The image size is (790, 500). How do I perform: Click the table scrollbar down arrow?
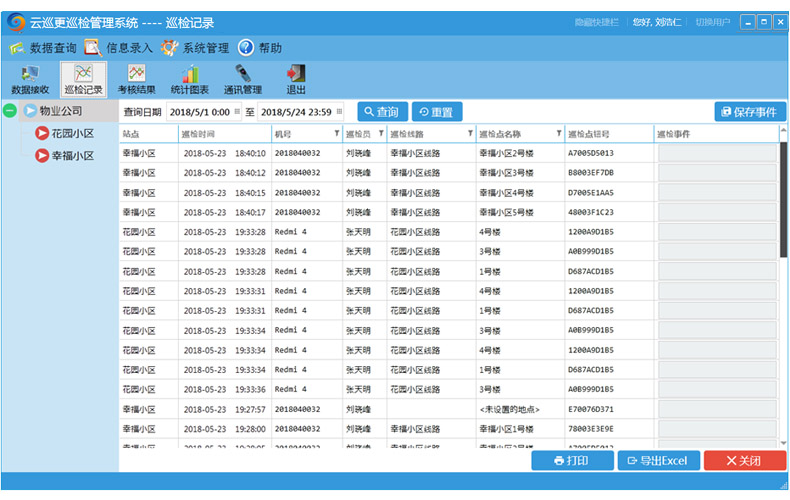pyautogui.click(x=783, y=443)
